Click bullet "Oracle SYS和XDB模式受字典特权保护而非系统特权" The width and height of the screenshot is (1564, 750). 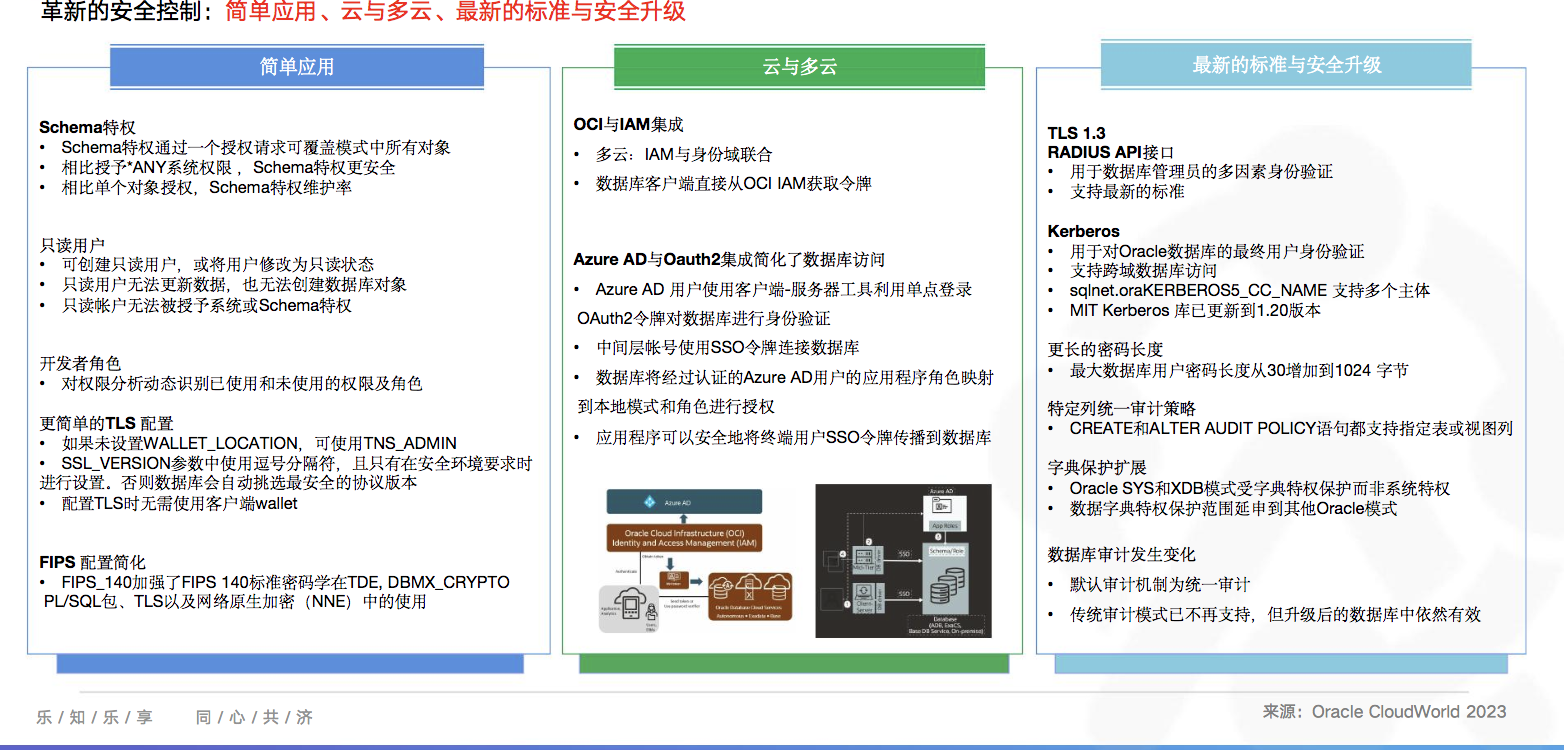point(1260,488)
